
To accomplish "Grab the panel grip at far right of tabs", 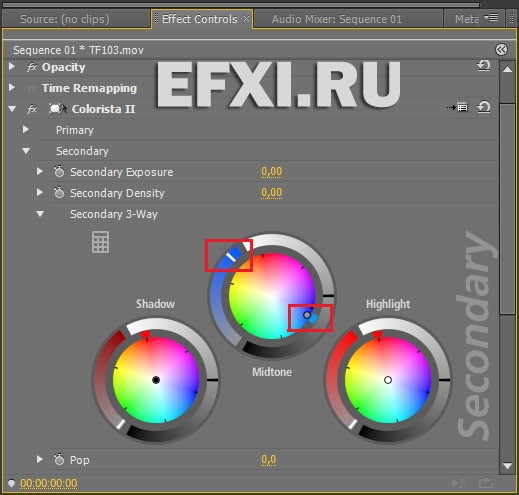I will pos(511,19).
